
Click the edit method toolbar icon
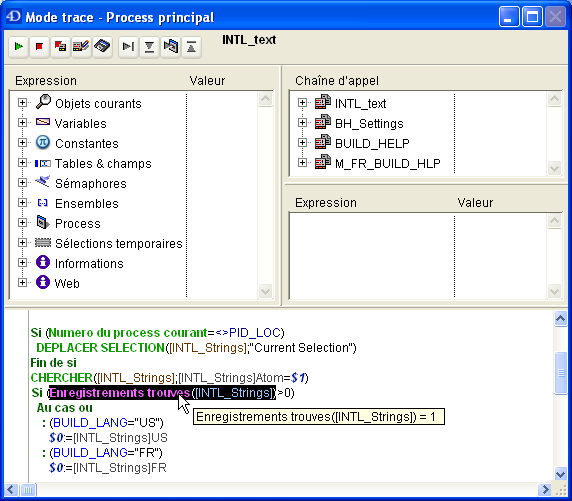[x=81, y=47]
